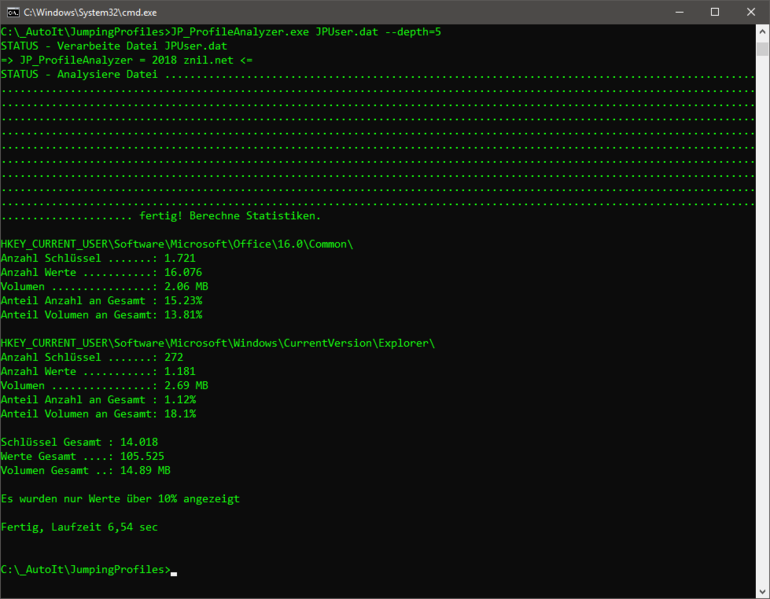Click the scrollbar down arrow
This screenshot has height=599, width=770.
[x=762, y=591]
